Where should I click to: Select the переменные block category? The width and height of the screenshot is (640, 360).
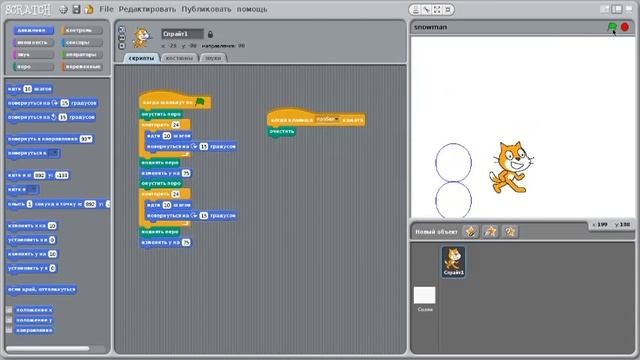[x=82, y=67]
